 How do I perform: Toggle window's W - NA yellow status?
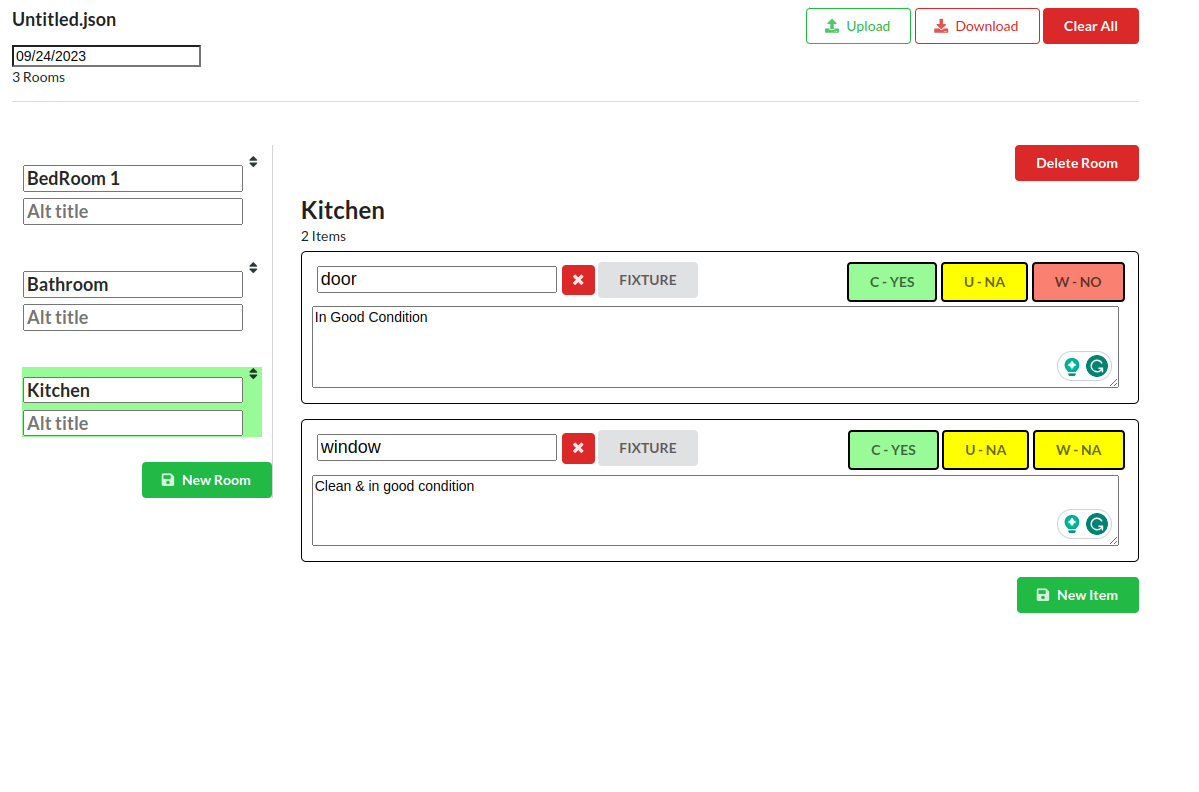click(1078, 450)
